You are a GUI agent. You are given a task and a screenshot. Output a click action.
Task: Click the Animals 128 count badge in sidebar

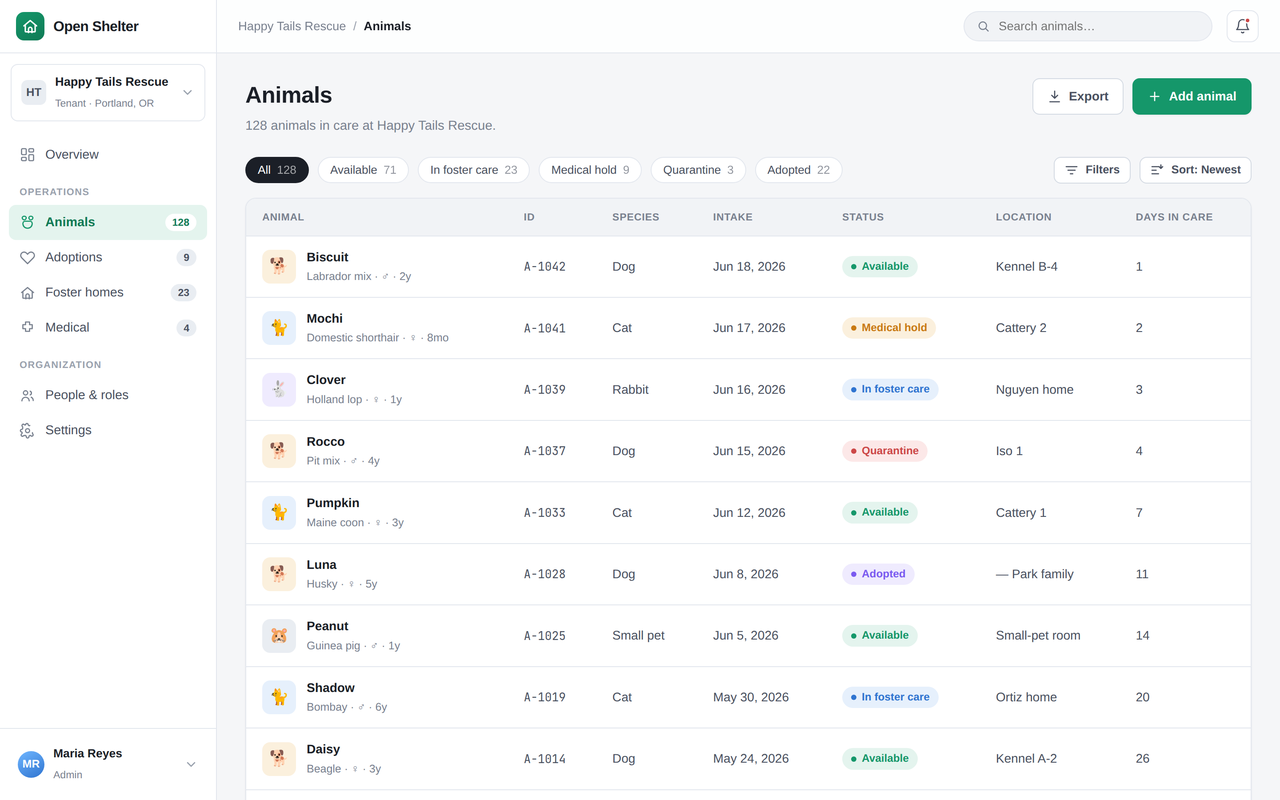(181, 222)
